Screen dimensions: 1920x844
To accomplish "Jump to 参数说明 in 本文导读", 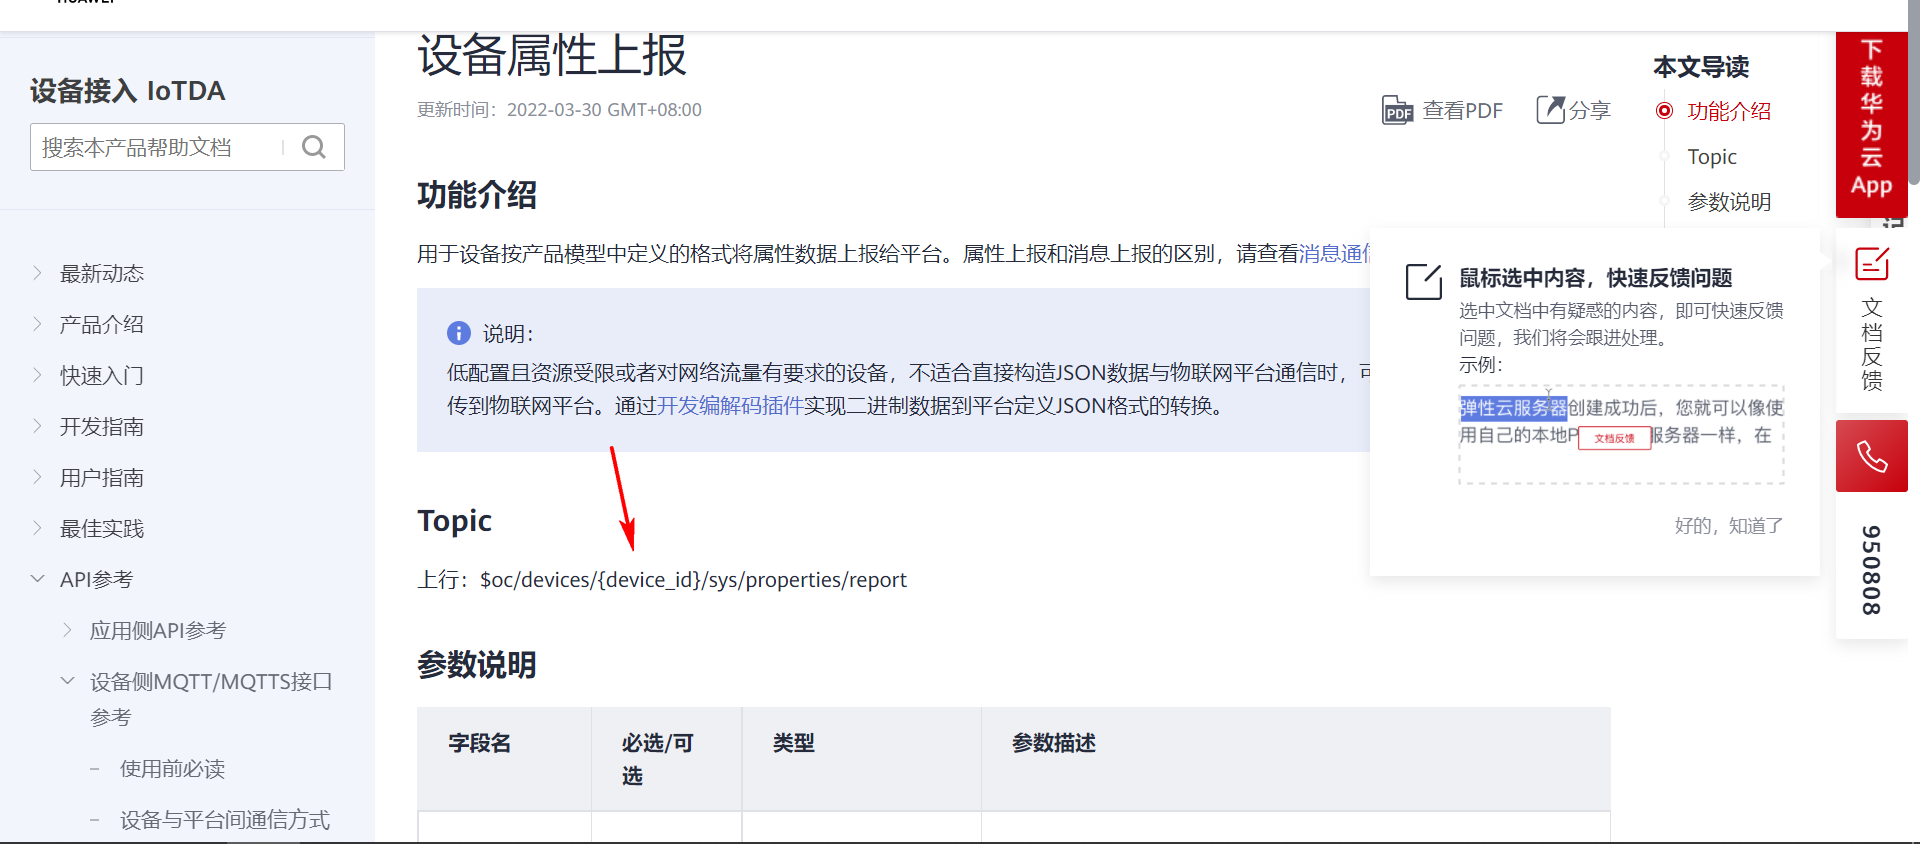I will [1729, 202].
